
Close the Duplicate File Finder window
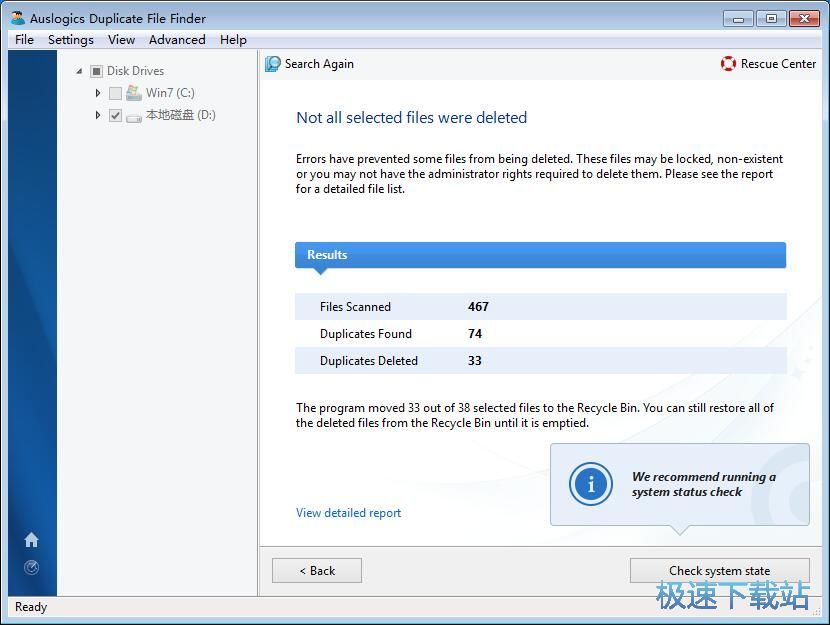[x=804, y=19]
